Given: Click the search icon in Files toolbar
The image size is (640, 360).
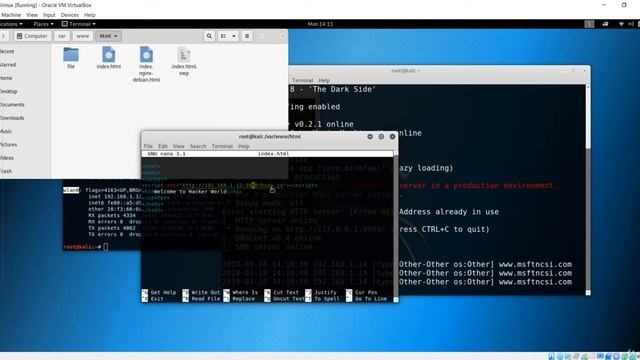Looking at the screenshot, I should coord(209,36).
